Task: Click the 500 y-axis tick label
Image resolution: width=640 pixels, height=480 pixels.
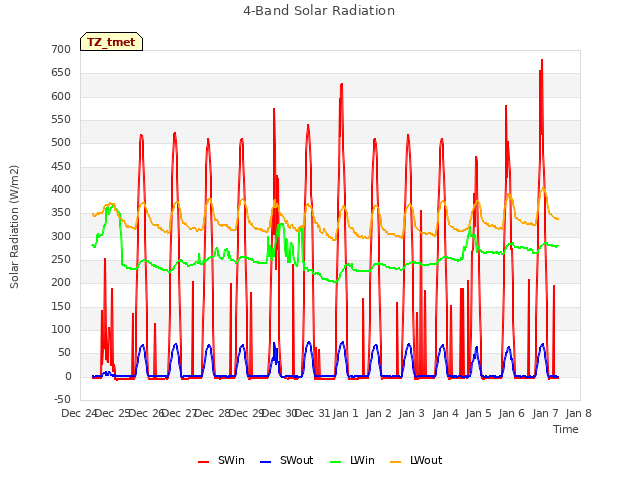Action: coord(61,143)
